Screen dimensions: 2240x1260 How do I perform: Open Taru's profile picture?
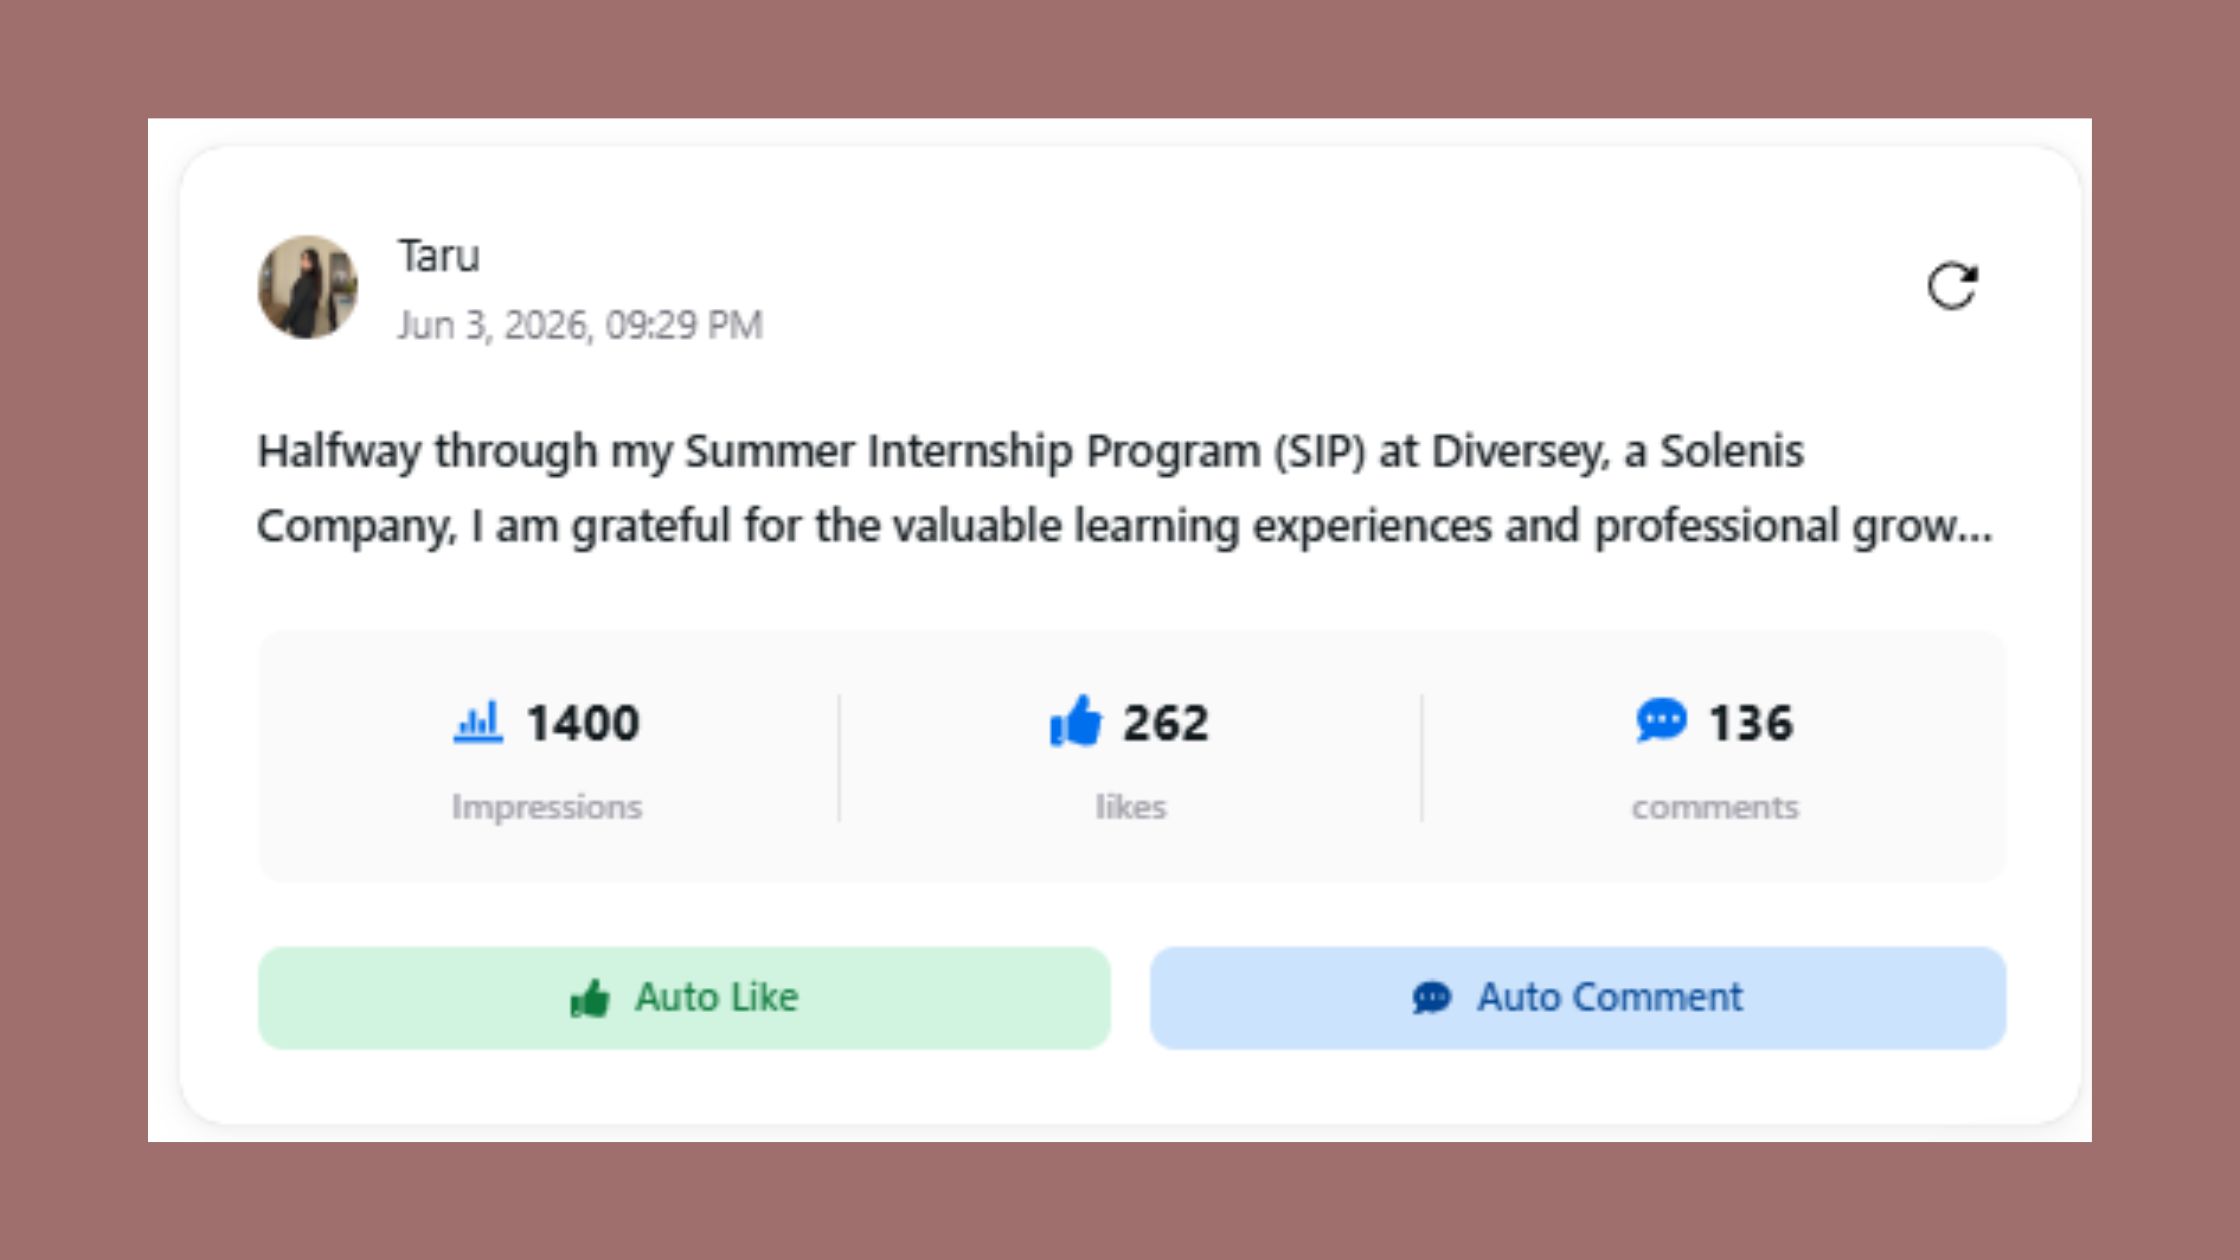pos(308,287)
